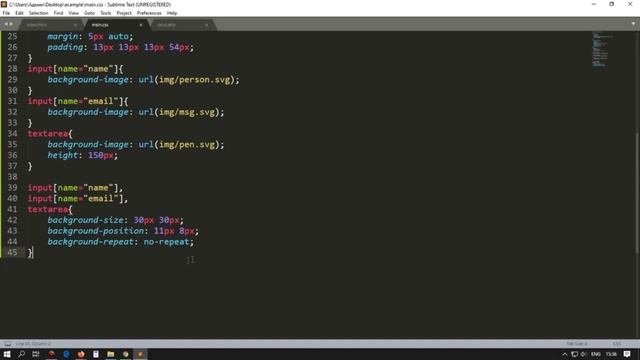The width and height of the screenshot is (640, 360).
Task: Click 'textarea' selector on line 41
Action: click(48, 209)
